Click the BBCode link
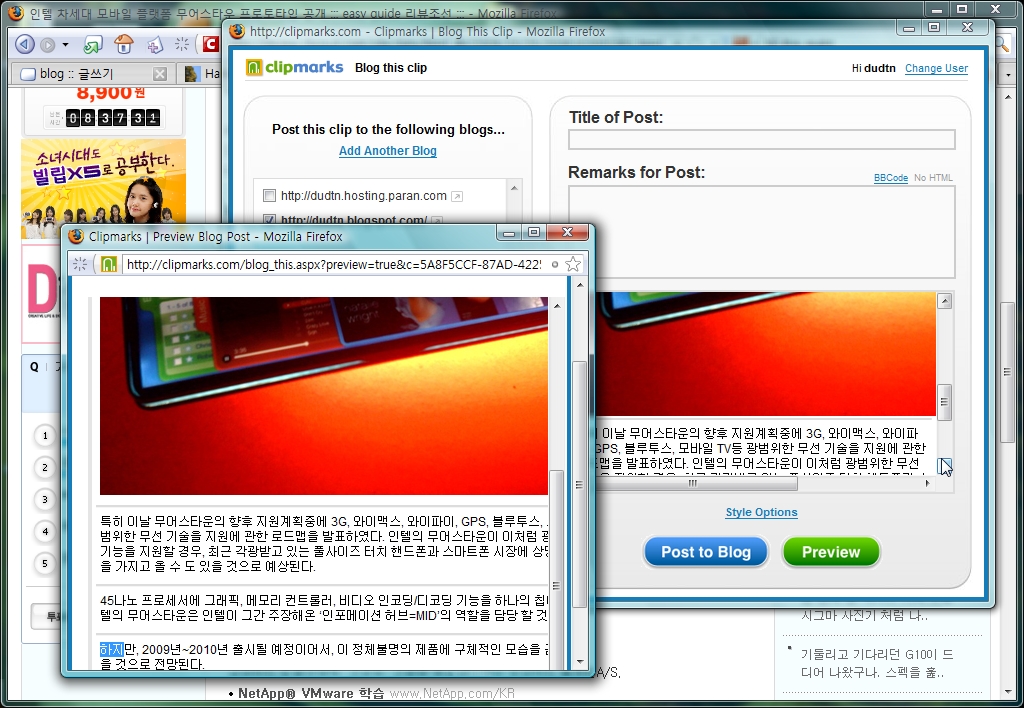The height and width of the screenshot is (708, 1024). 891,178
